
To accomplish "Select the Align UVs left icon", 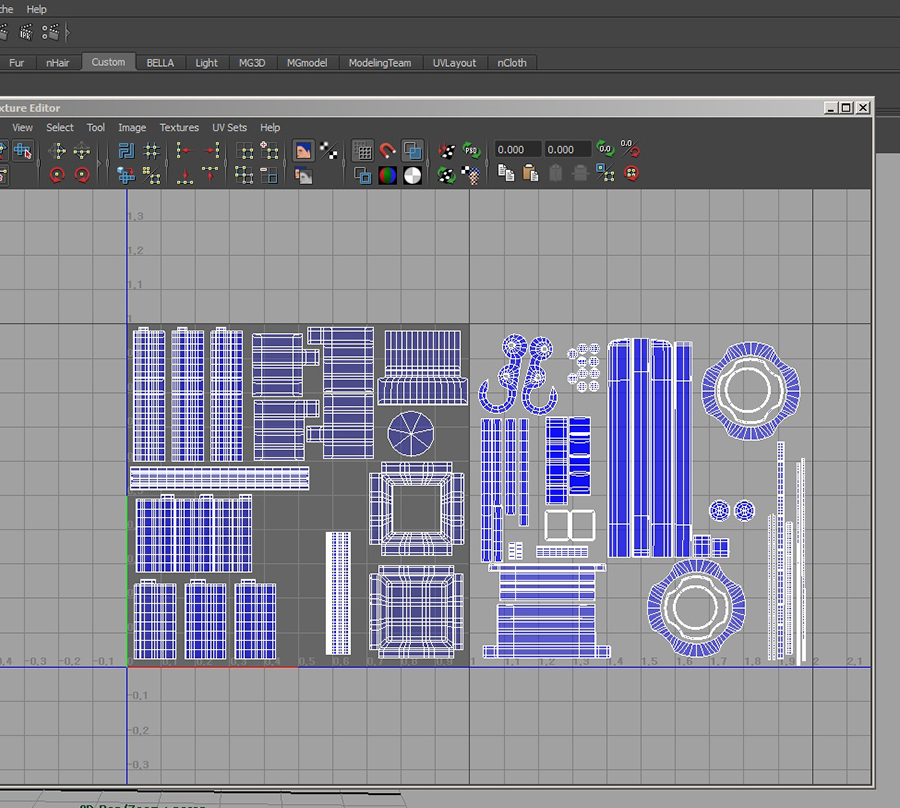I will (183, 151).
